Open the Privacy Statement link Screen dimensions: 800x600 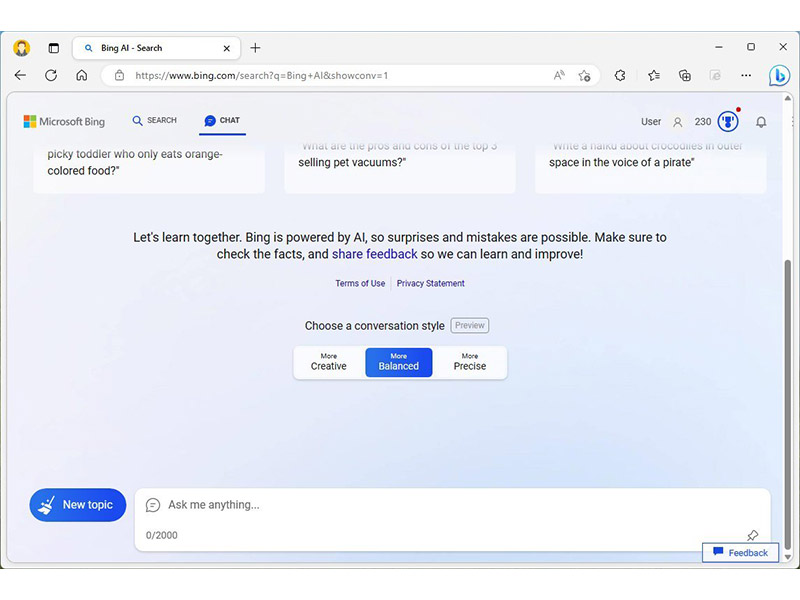coord(431,283)
